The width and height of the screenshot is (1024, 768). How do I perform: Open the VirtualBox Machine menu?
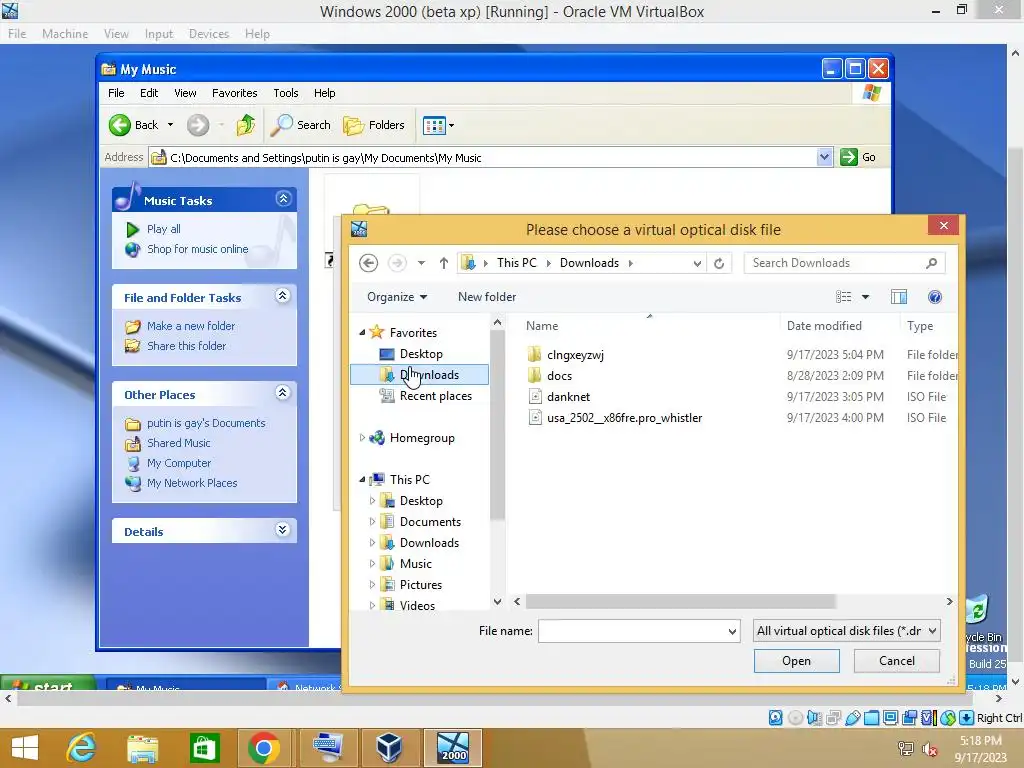pyautogui.click(x=65, y=33)
